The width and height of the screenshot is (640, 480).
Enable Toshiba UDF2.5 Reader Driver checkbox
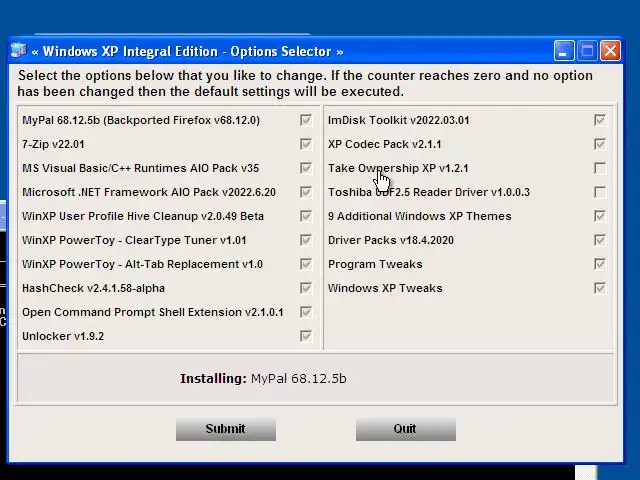[x=600, y=192]
